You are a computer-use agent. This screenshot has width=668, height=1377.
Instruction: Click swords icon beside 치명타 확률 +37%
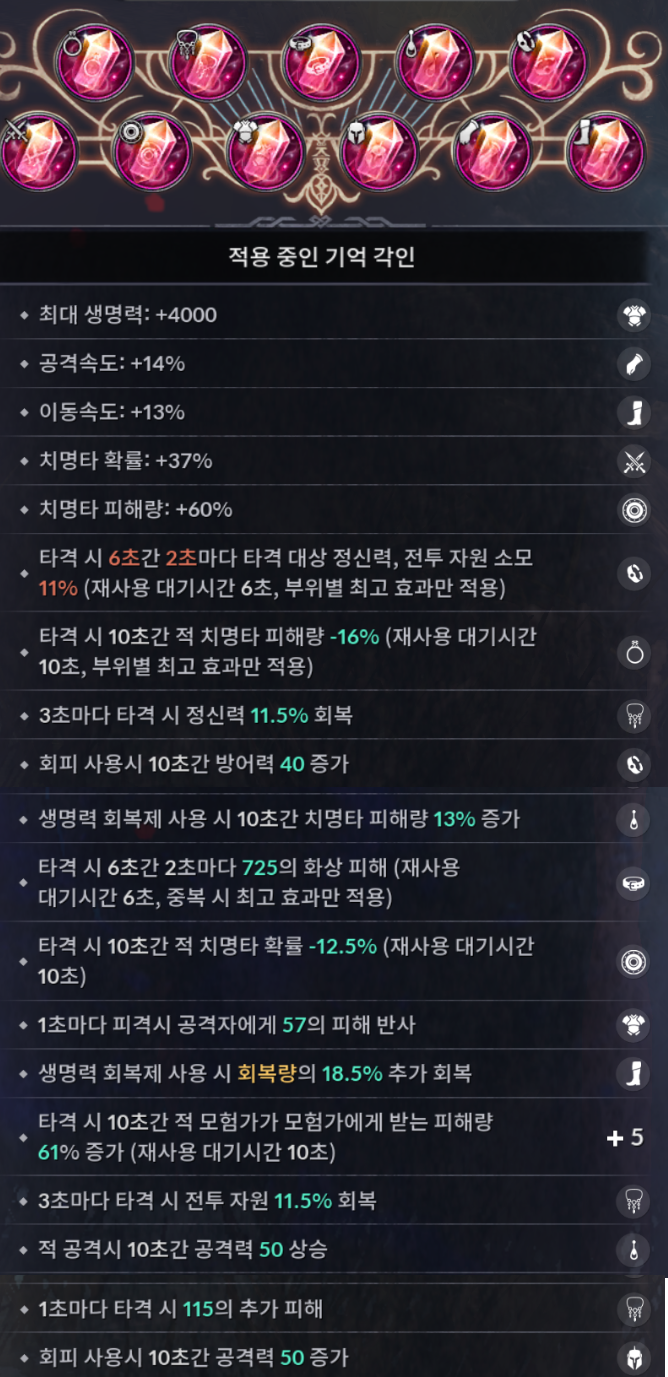click(x=632, y=462)
